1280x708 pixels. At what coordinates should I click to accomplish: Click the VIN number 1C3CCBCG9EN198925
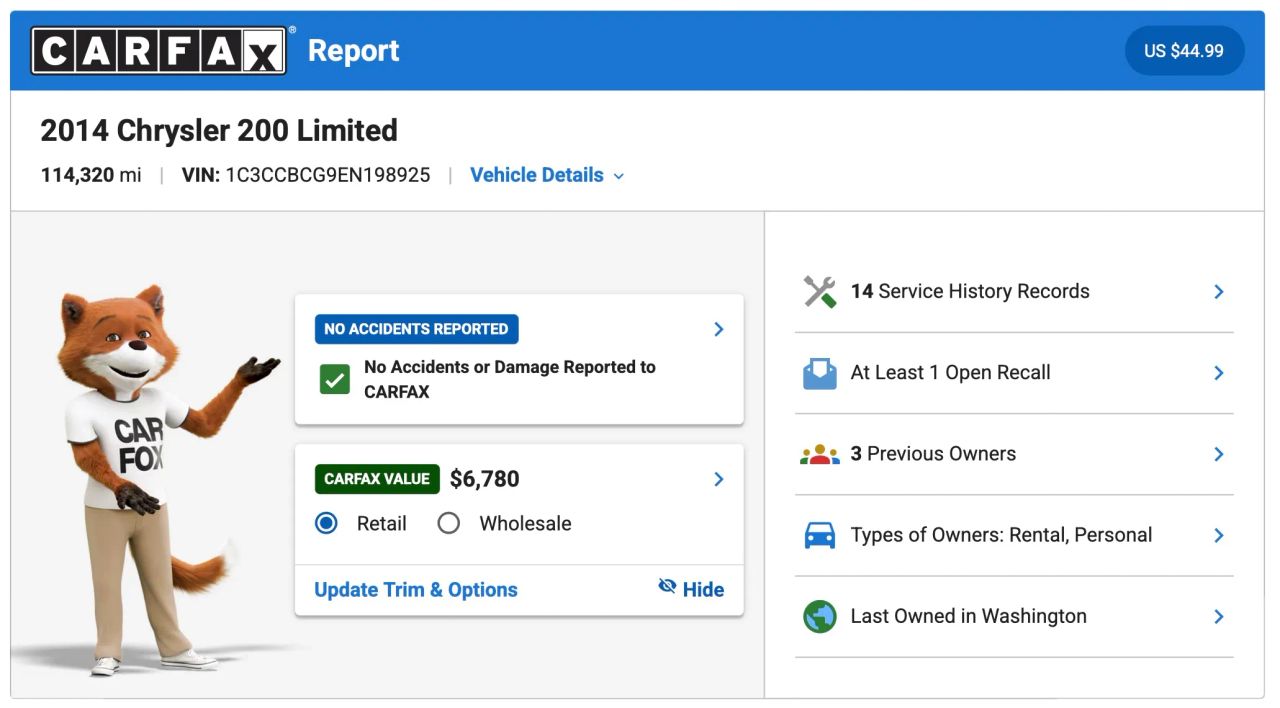[328, 175]
